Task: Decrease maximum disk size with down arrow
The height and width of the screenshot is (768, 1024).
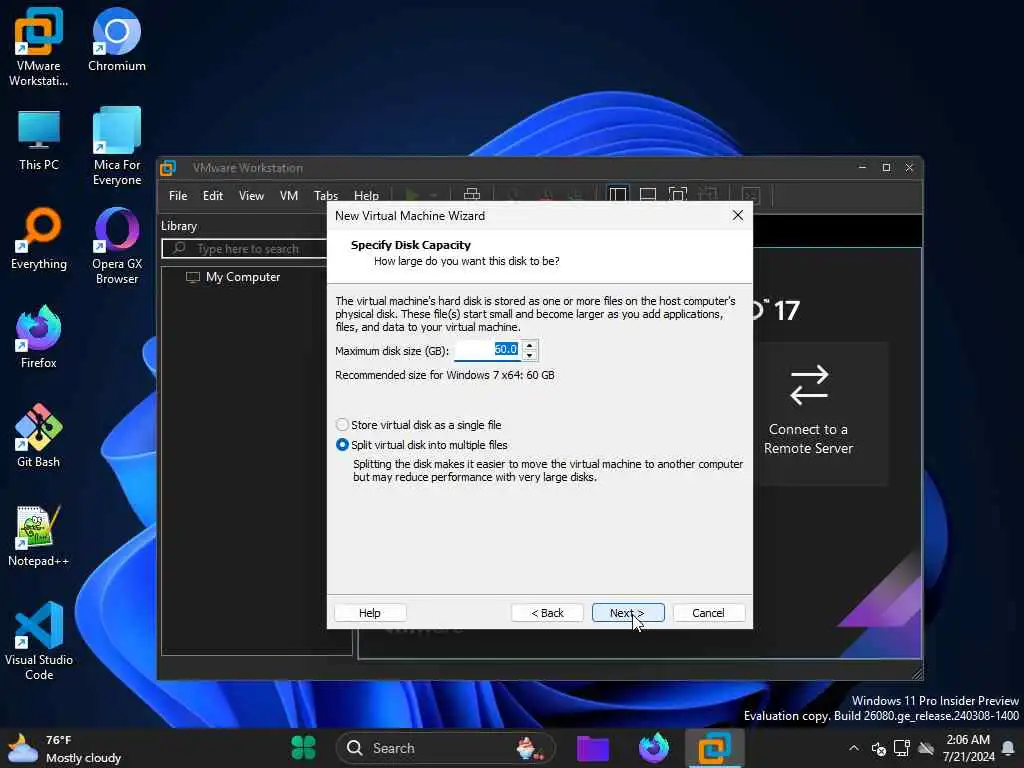Action: tap(530, 356)
